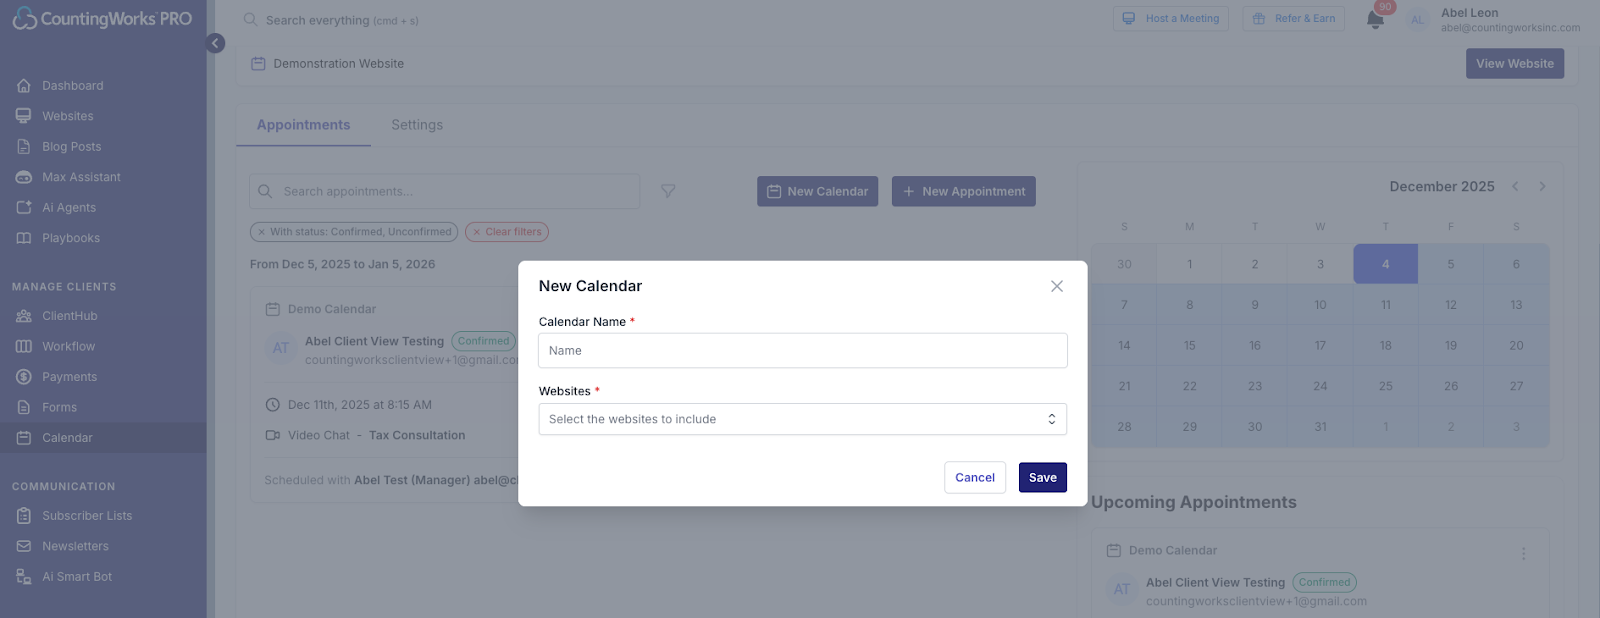Go to previous month in calendar
Screen dimensions: 1600x618
[1515, 187]
